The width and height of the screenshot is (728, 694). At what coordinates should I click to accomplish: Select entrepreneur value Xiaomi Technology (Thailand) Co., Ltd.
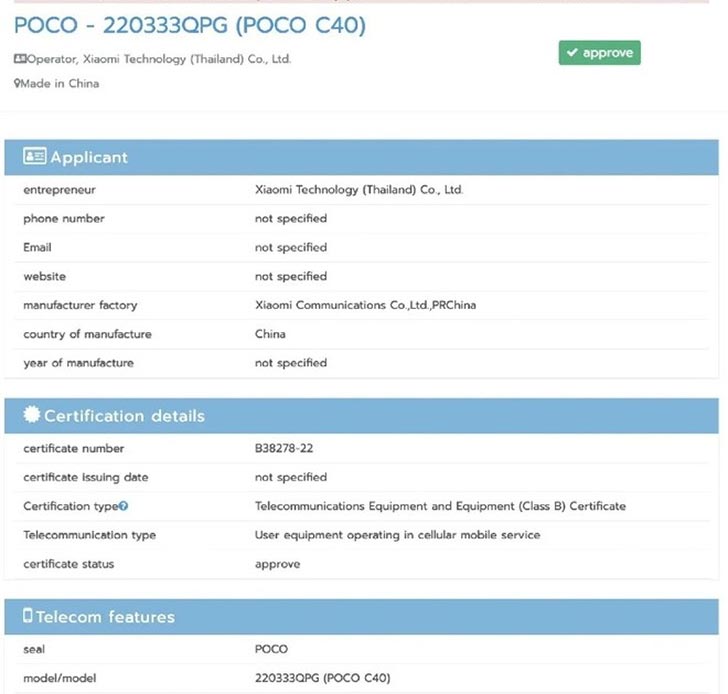(x=359, y=190)
